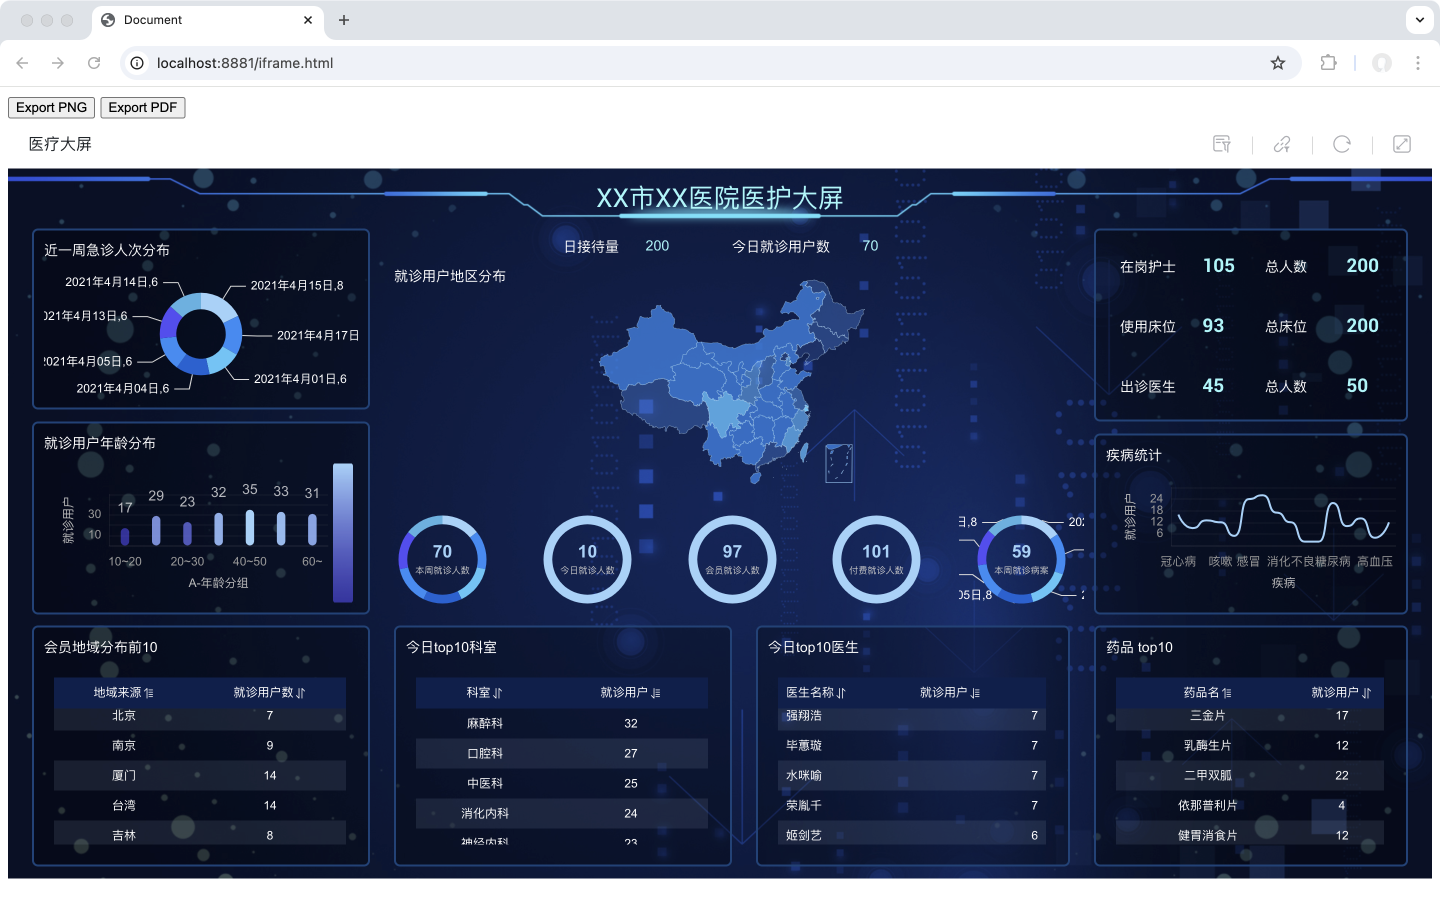Click the linked-filter chain icon
The height and width of the screenshot is (900, 1440).
pos(1282,144)
